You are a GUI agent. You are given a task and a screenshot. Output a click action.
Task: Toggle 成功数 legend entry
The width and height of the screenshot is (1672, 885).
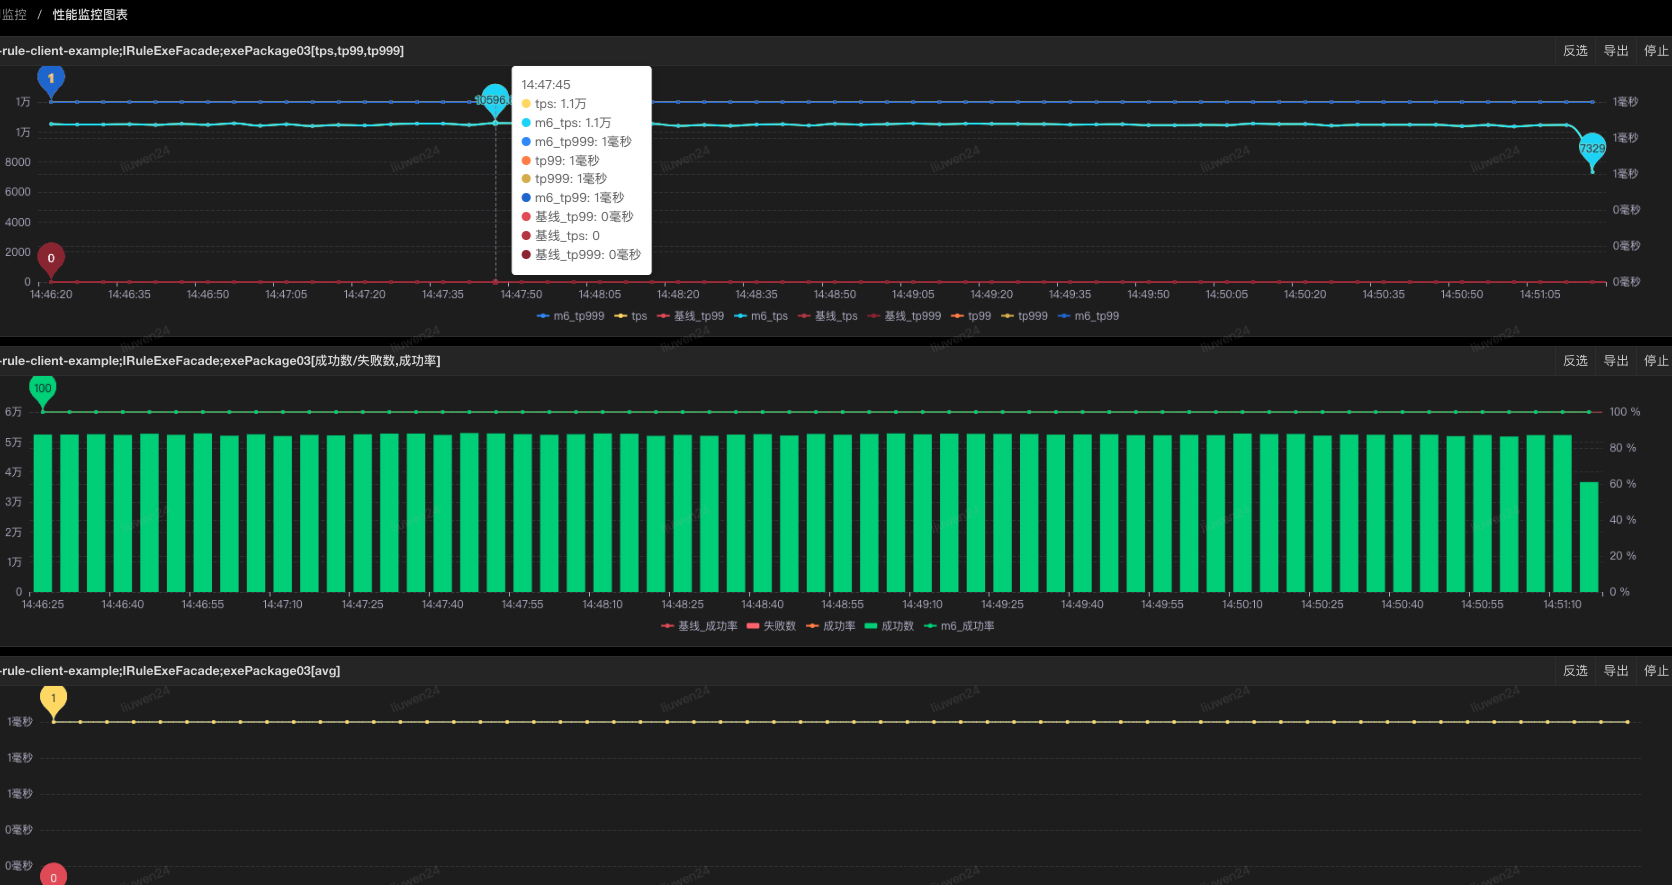point(889,626)
